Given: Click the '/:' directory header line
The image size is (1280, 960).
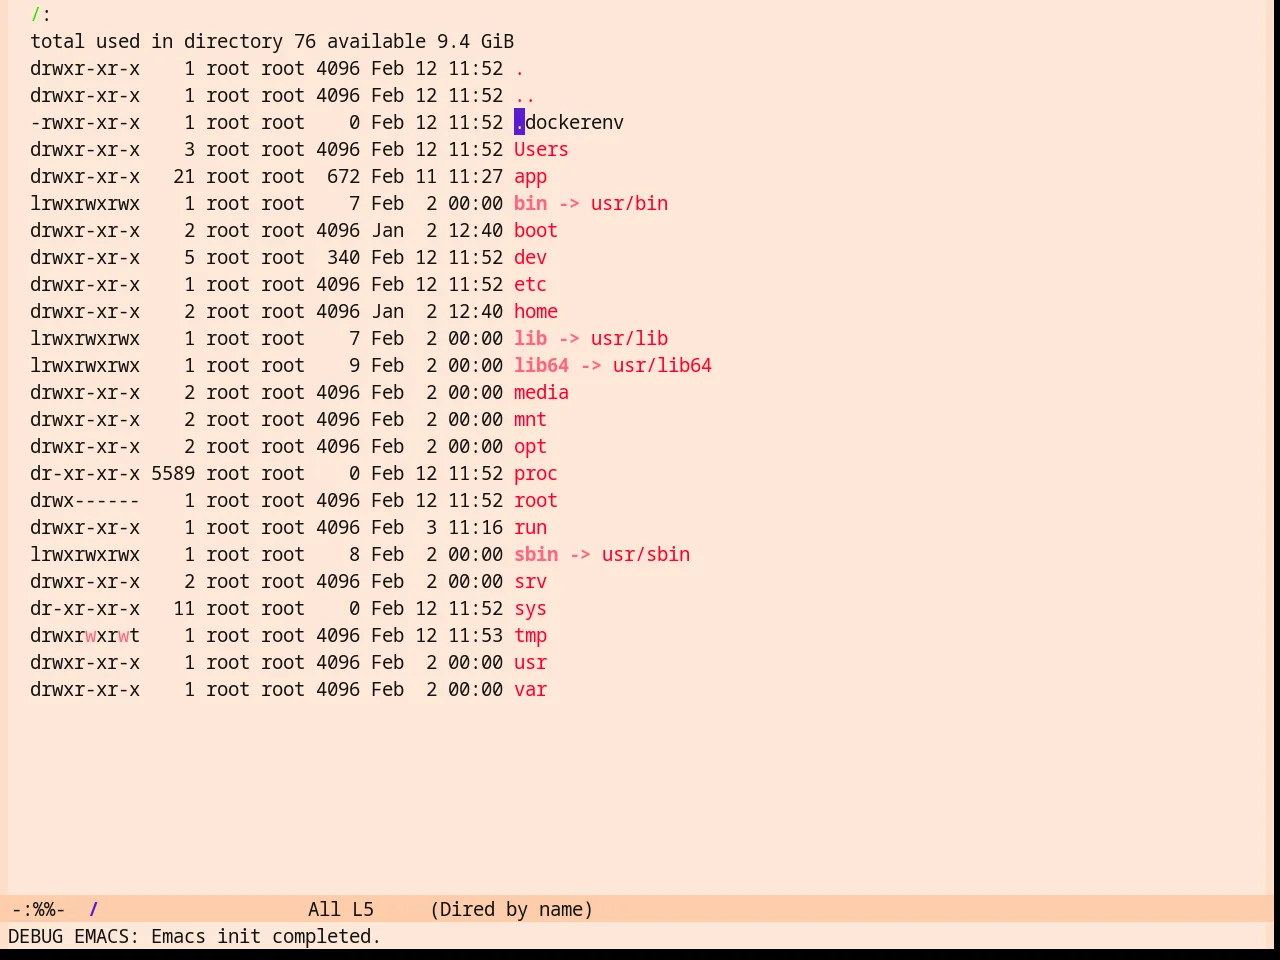Looking at the screenshot, I should (x=41, y=15).
